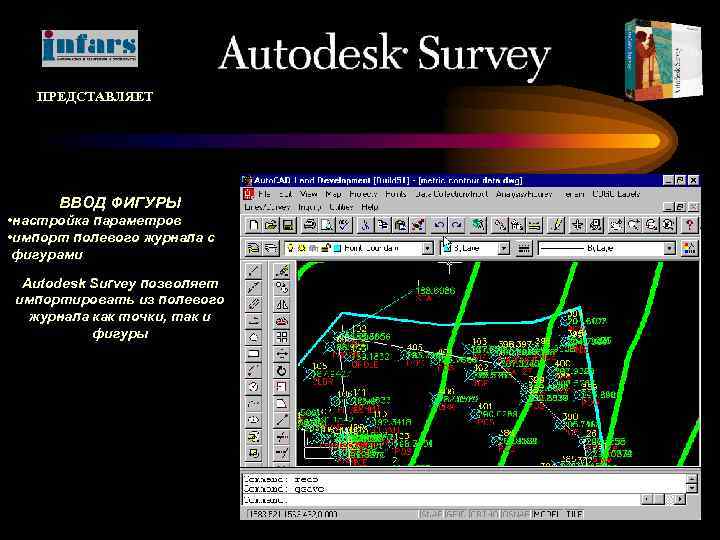Screen dimensions: 720x540
Task: Open the Inquiry menu
Action: 309,207
